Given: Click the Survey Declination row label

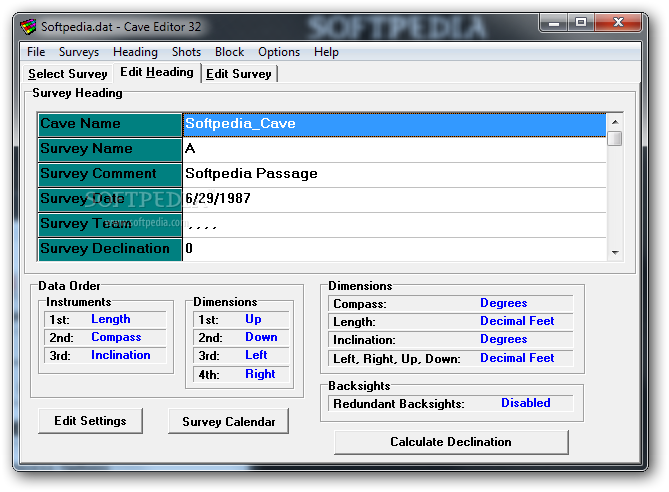Looking at the screenshot, I should coord(110,250).
